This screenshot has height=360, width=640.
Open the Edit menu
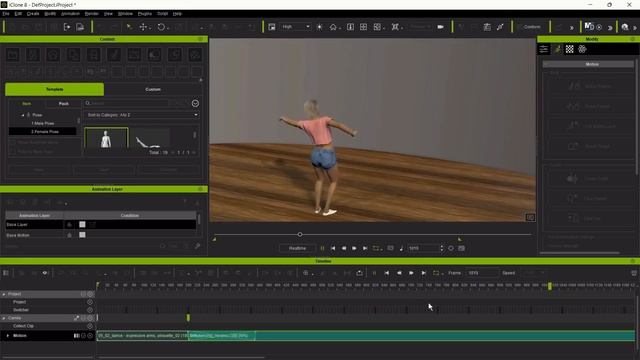18,13
